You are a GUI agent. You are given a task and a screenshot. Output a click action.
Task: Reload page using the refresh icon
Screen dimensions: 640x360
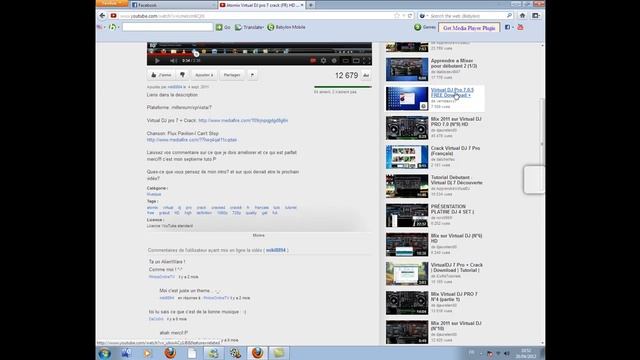click(410, 16)
